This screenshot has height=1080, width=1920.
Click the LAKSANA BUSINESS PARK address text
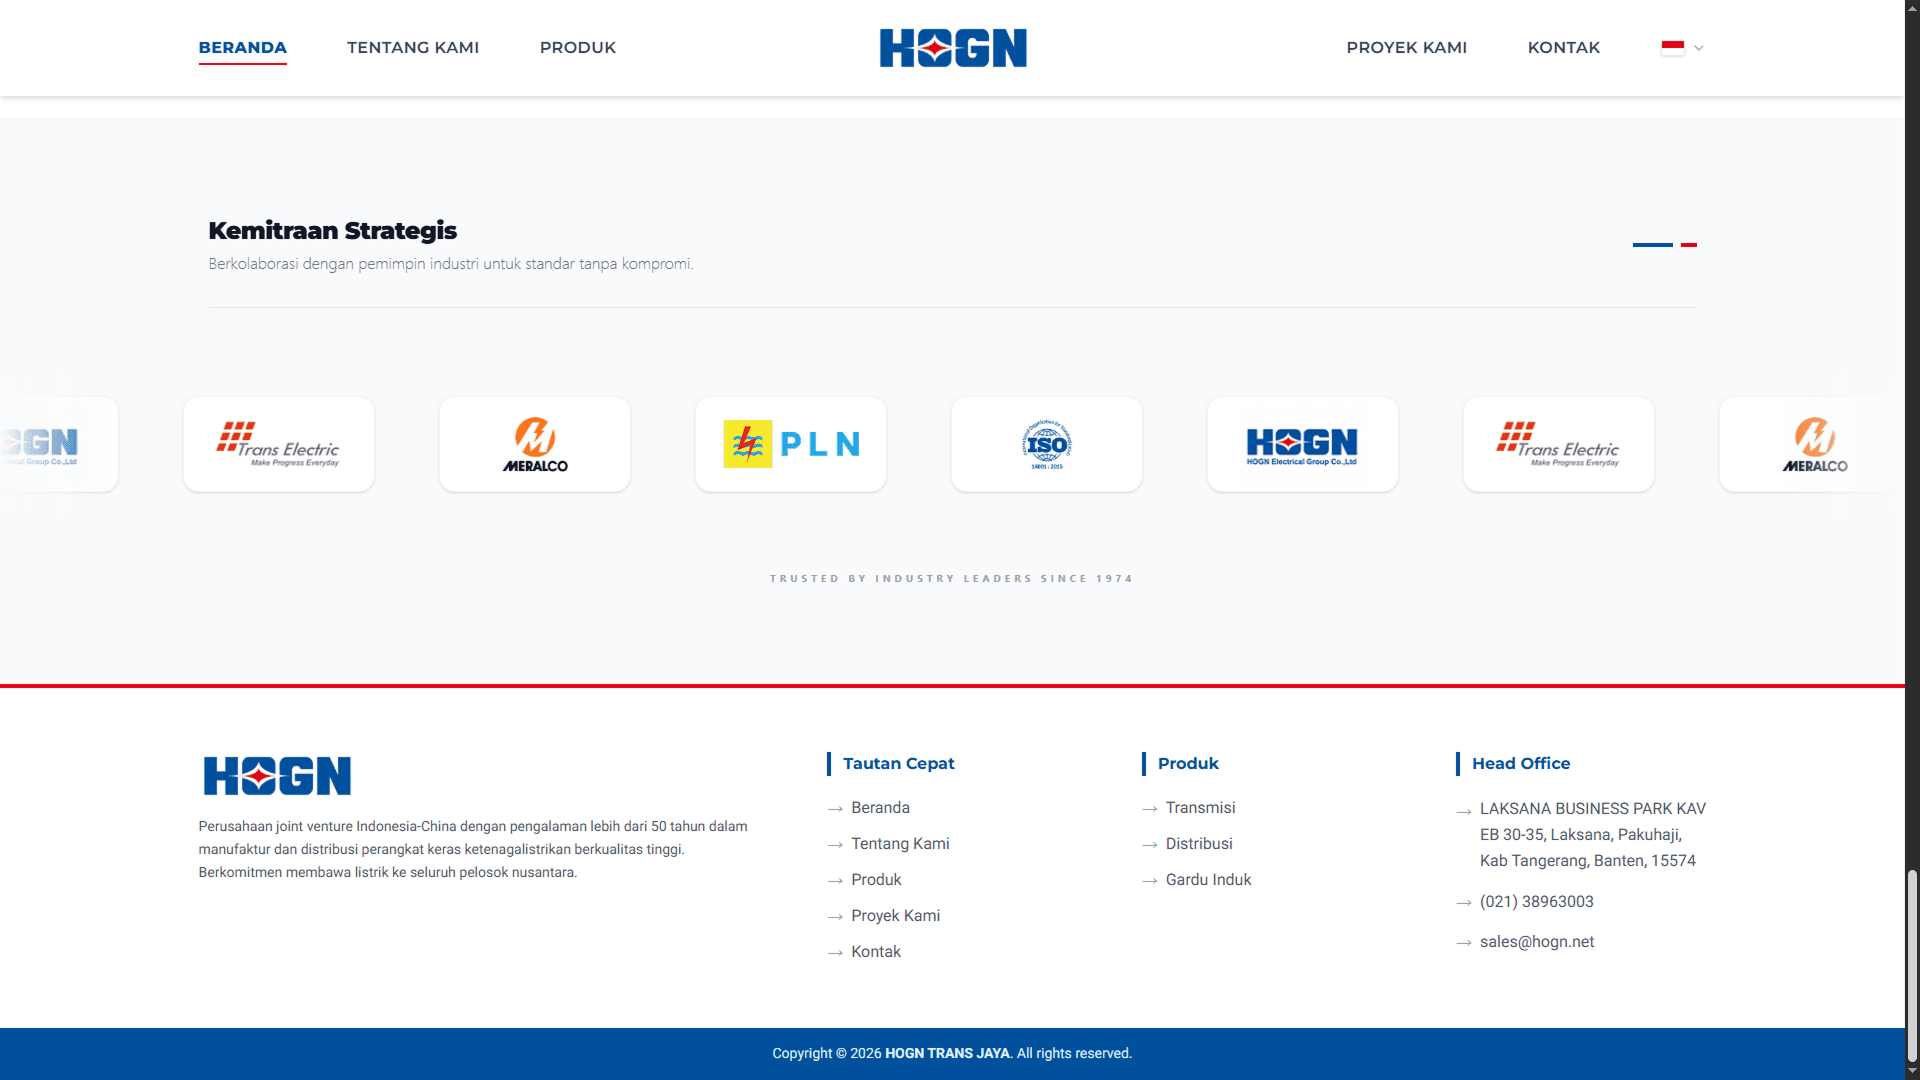(x=1593, y=834)
